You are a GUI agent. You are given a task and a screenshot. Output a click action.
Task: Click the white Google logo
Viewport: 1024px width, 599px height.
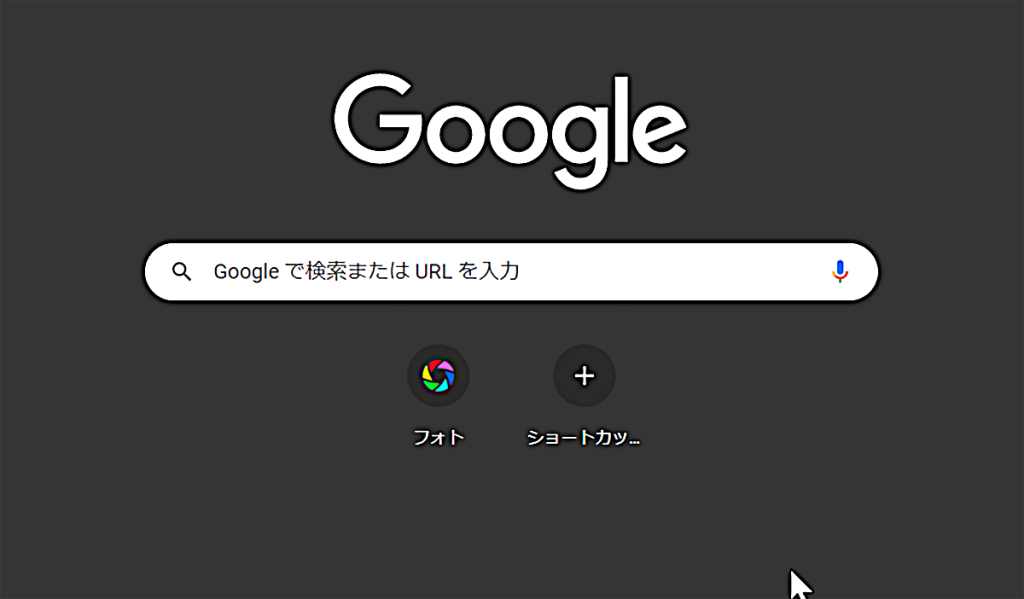click(510, 131)
